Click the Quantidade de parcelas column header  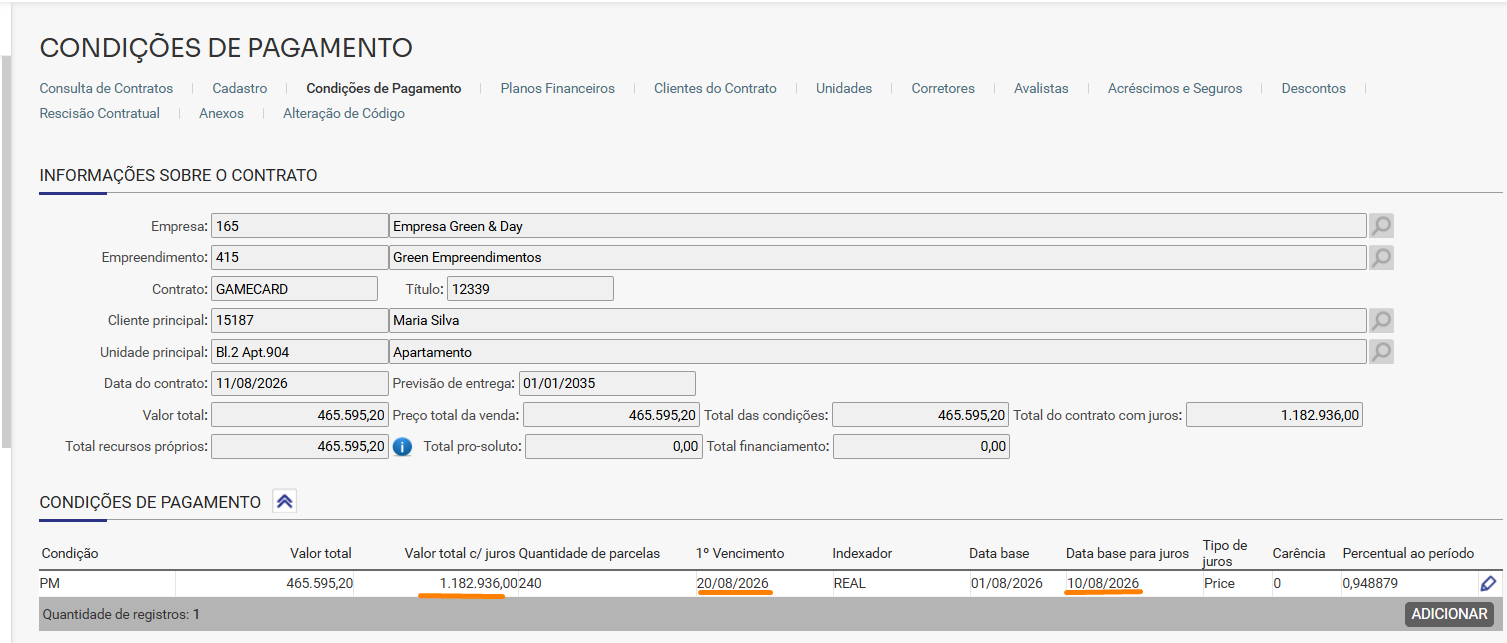(589, 553)
